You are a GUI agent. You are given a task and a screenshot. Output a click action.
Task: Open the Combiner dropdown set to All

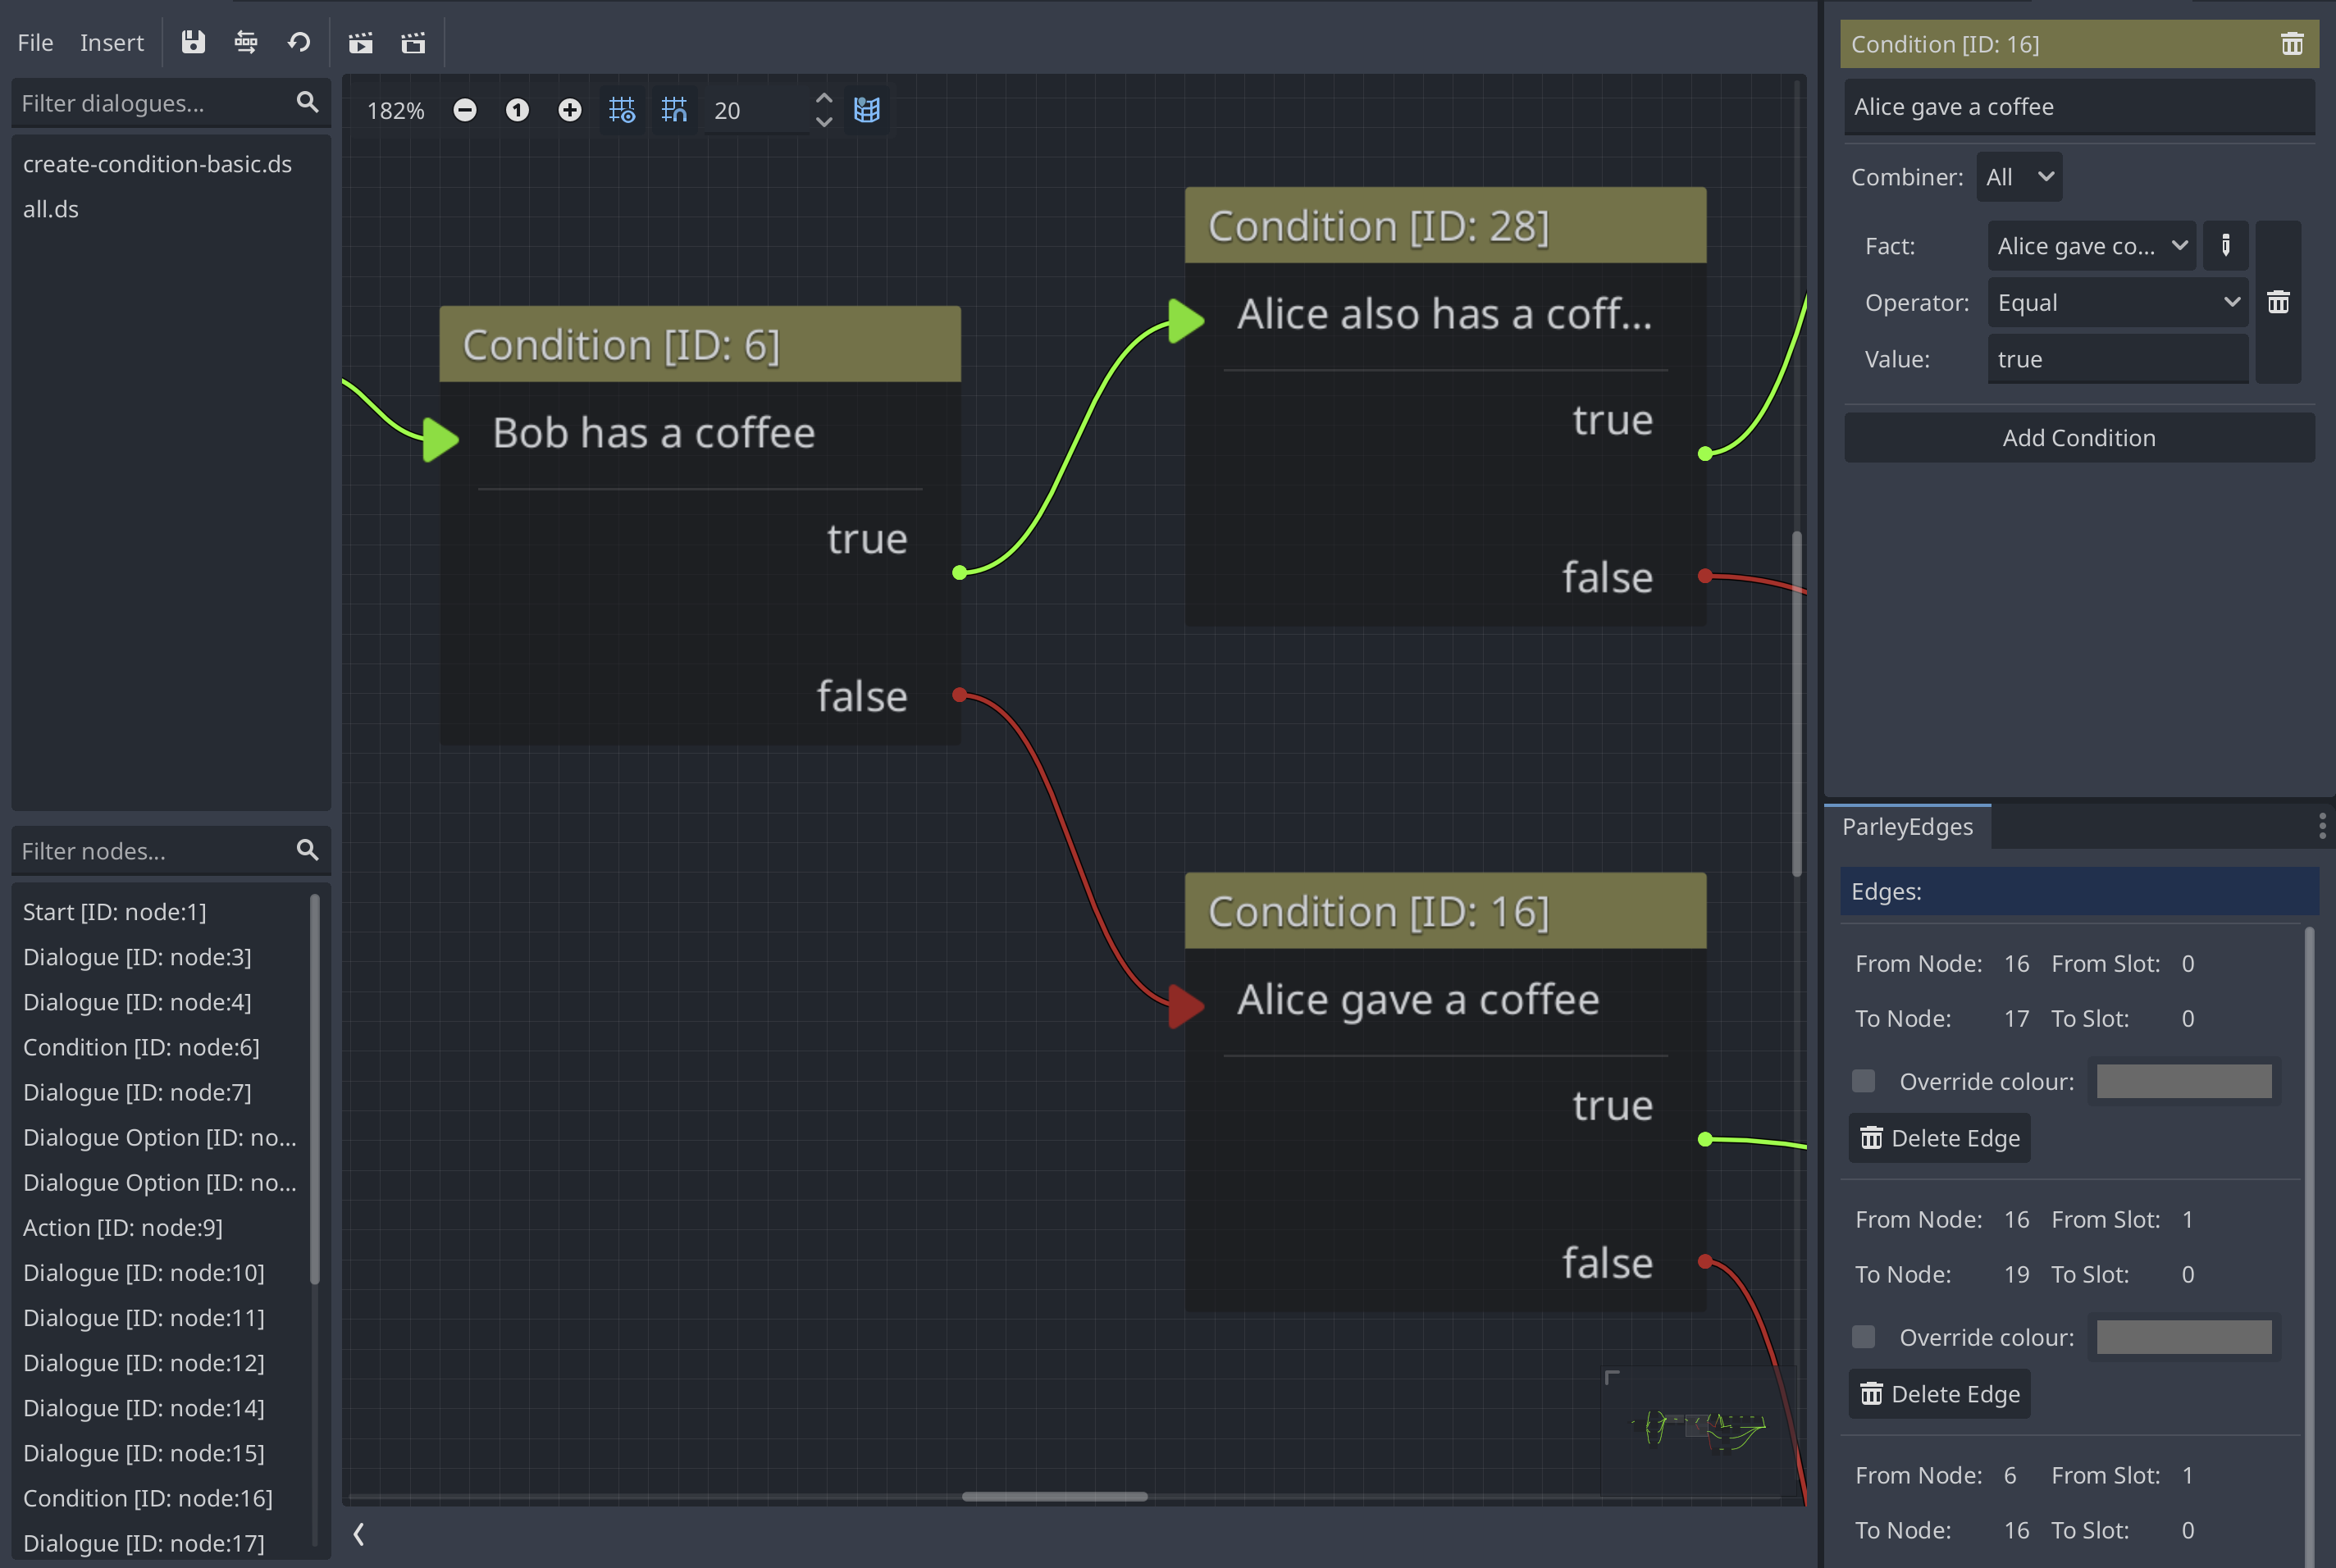coord(2018,176)
